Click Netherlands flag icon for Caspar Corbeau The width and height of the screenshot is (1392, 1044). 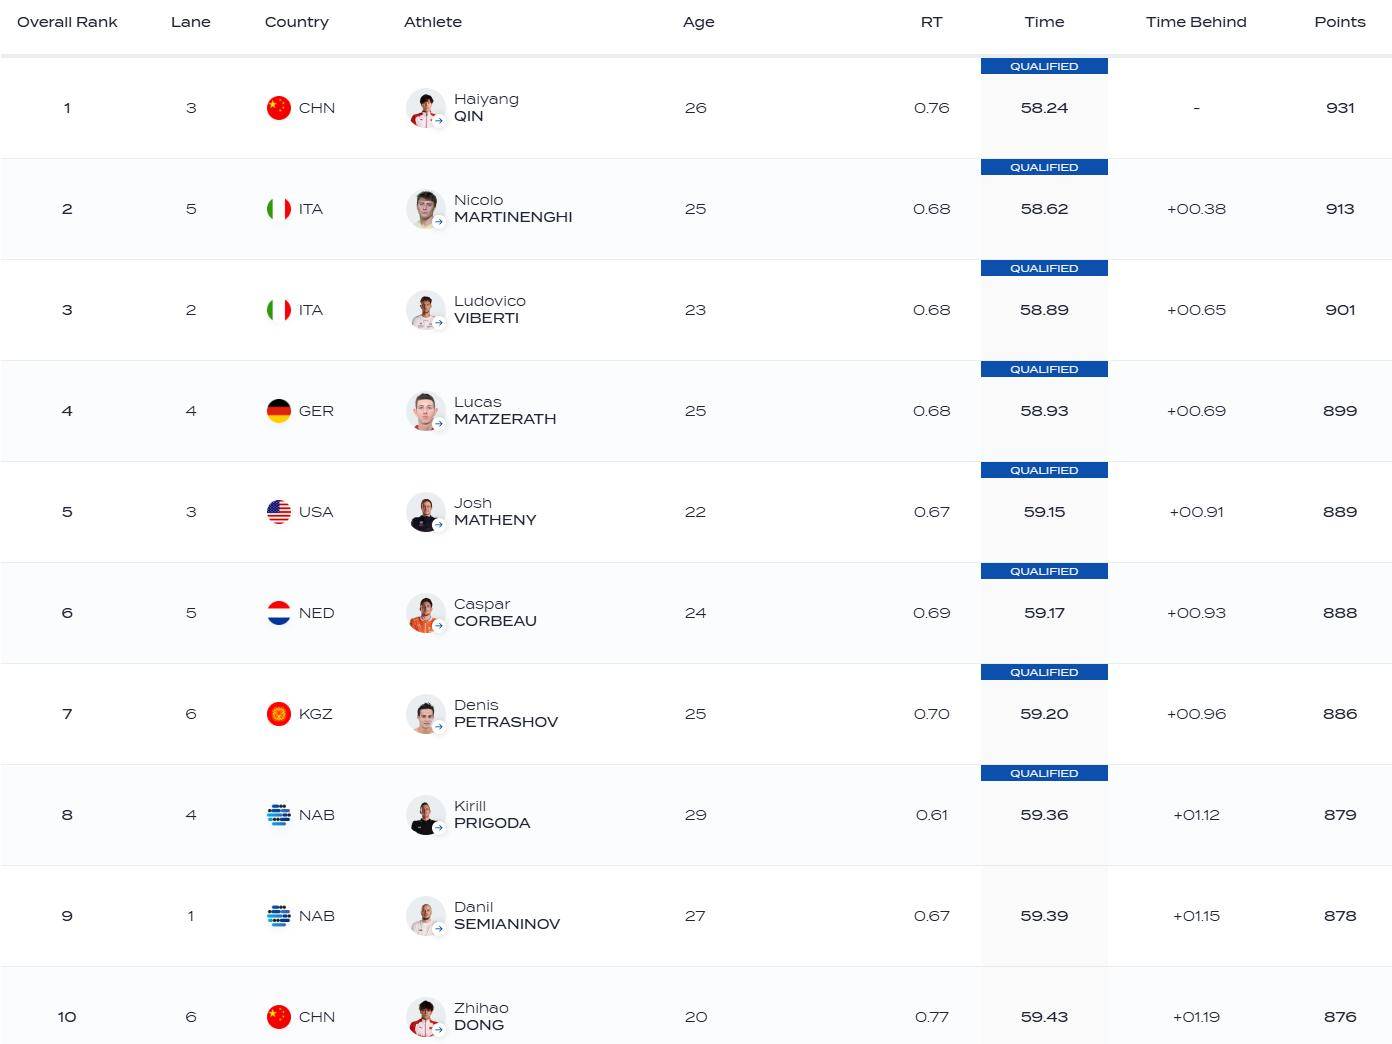tap(278, 613)
